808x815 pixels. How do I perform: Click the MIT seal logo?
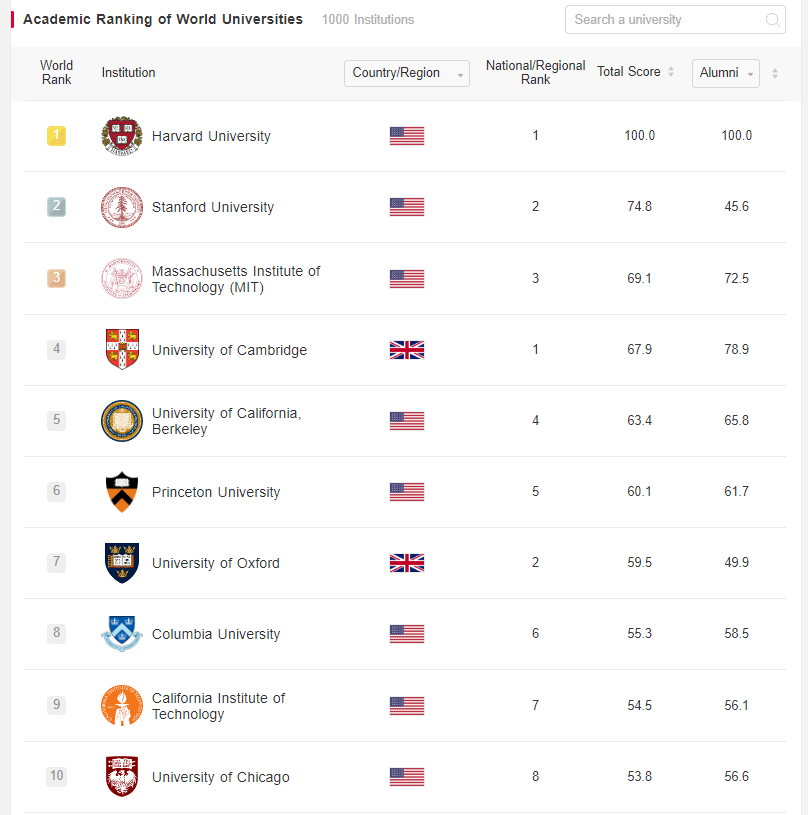click(x=122, y=279)
